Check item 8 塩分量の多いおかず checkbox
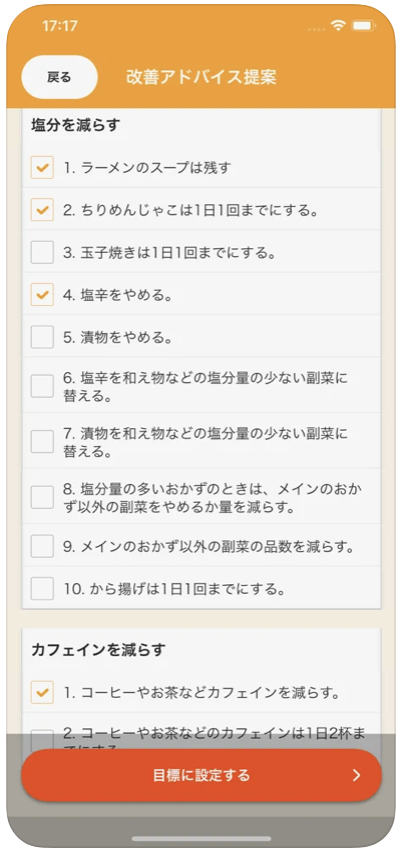Screen dimensions: 398x852 tap(42, 497)
